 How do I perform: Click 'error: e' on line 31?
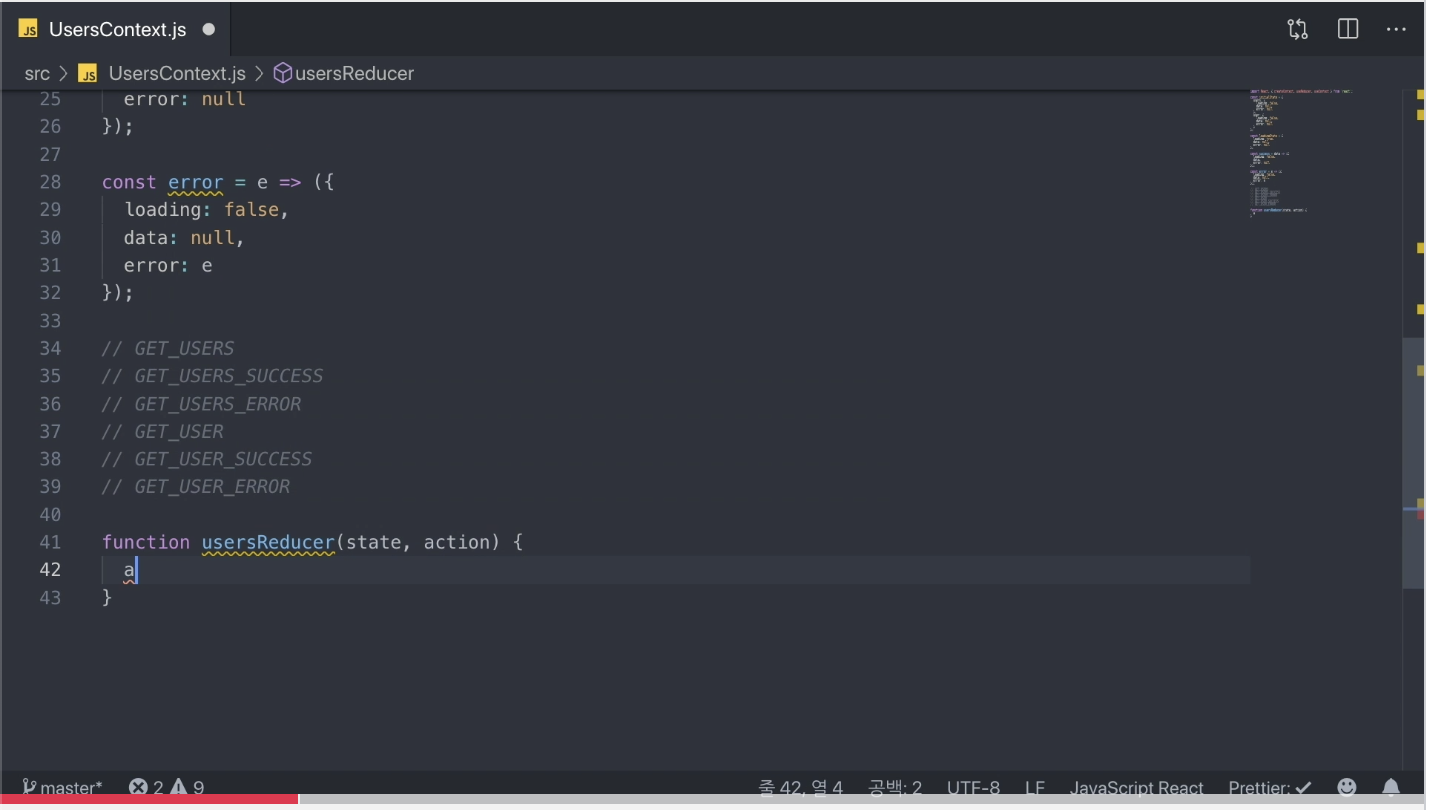(x=168, y=266)
